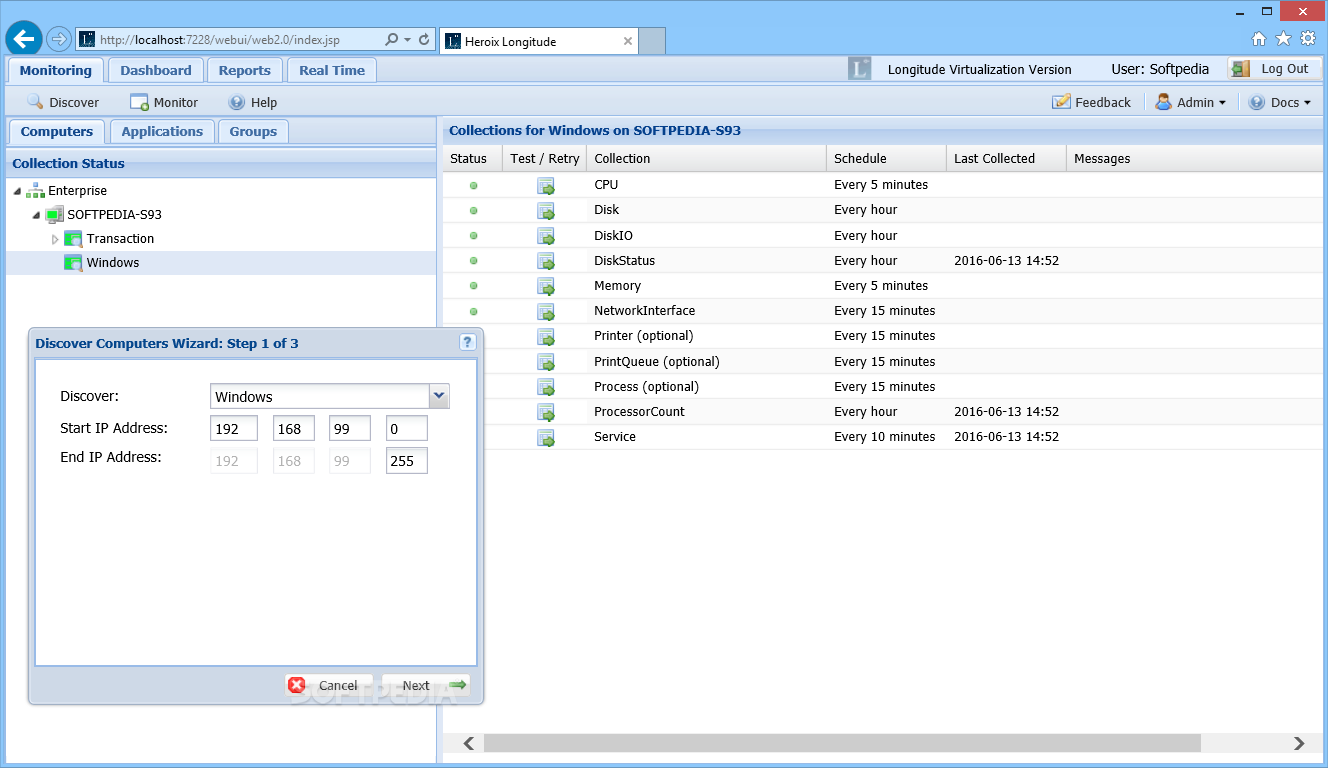The image size is (1328, 768).
Task: Click the NetworkInterface collection name
Action: point(645,311)
